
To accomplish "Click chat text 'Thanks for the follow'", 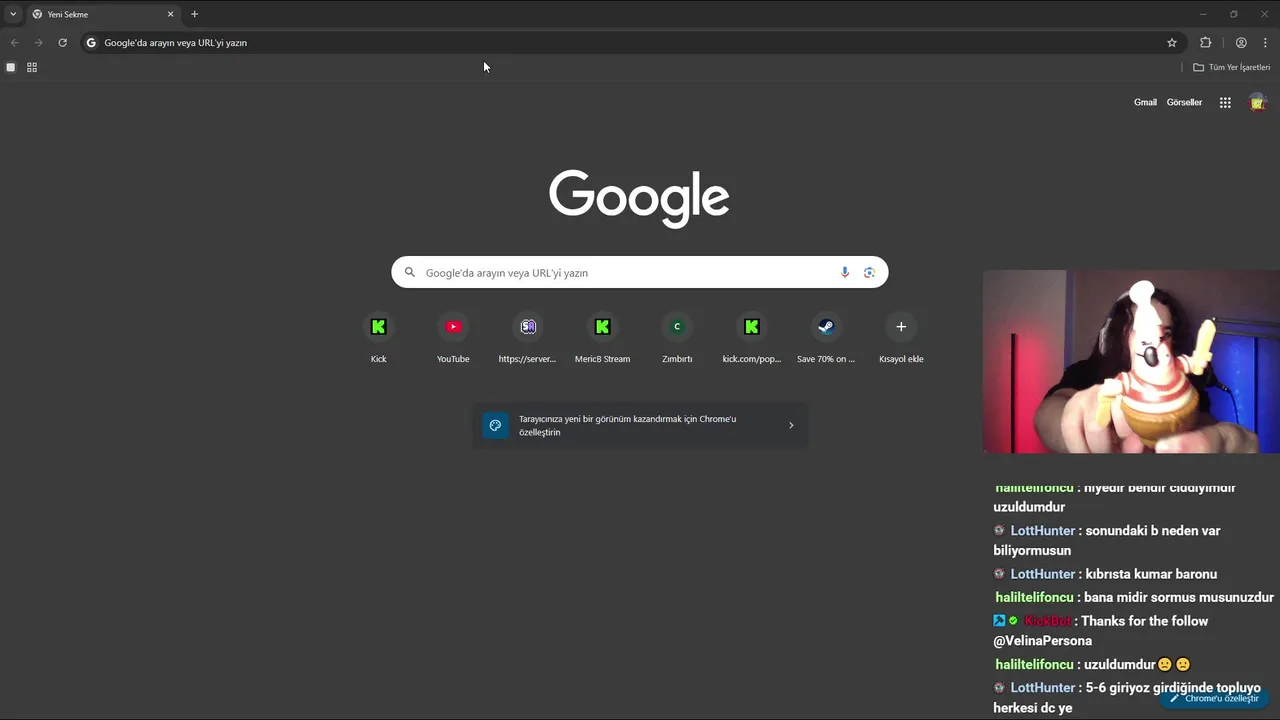I will pyautogui.click(x=1145, y=621).
